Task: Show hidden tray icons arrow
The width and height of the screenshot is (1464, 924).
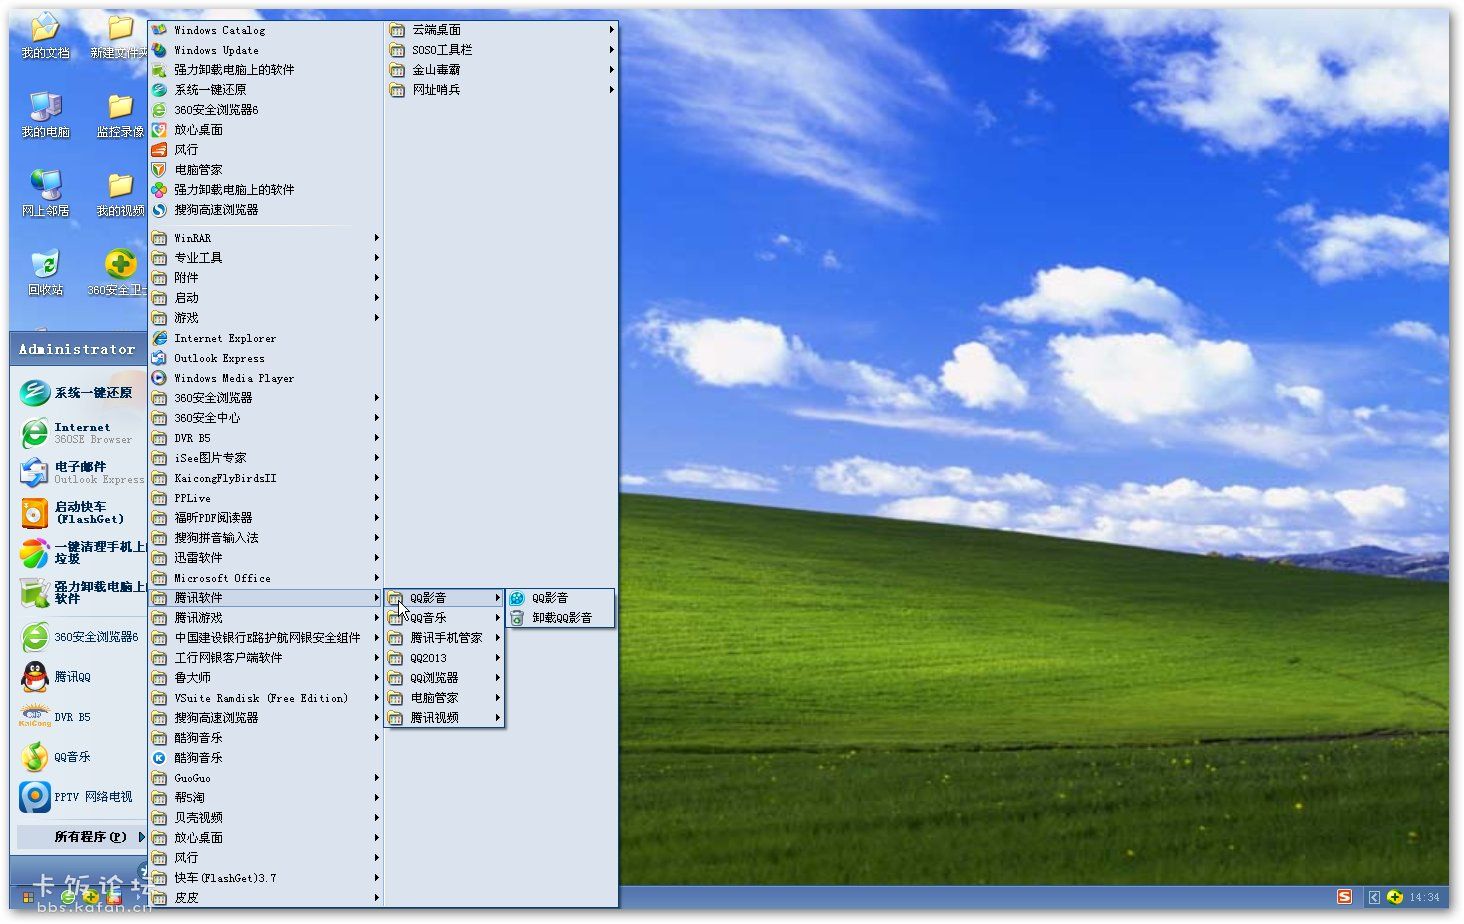Action: pyautogui.click(x=1374, y=897)
